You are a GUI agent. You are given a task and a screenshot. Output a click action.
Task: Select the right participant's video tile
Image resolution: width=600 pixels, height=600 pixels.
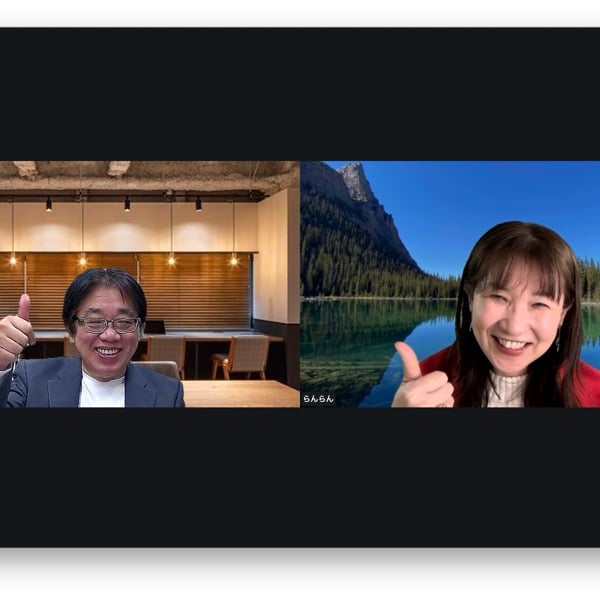(x=450, y=284)
